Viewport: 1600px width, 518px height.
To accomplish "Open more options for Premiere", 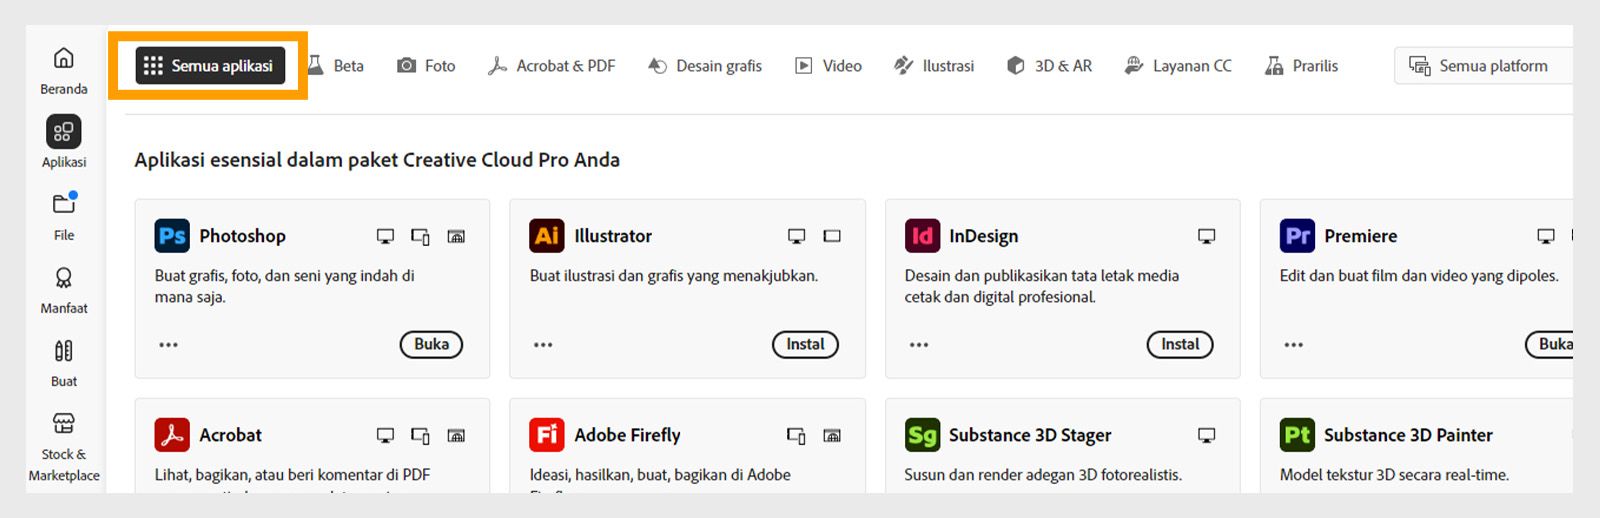I will coord(1294,345).
